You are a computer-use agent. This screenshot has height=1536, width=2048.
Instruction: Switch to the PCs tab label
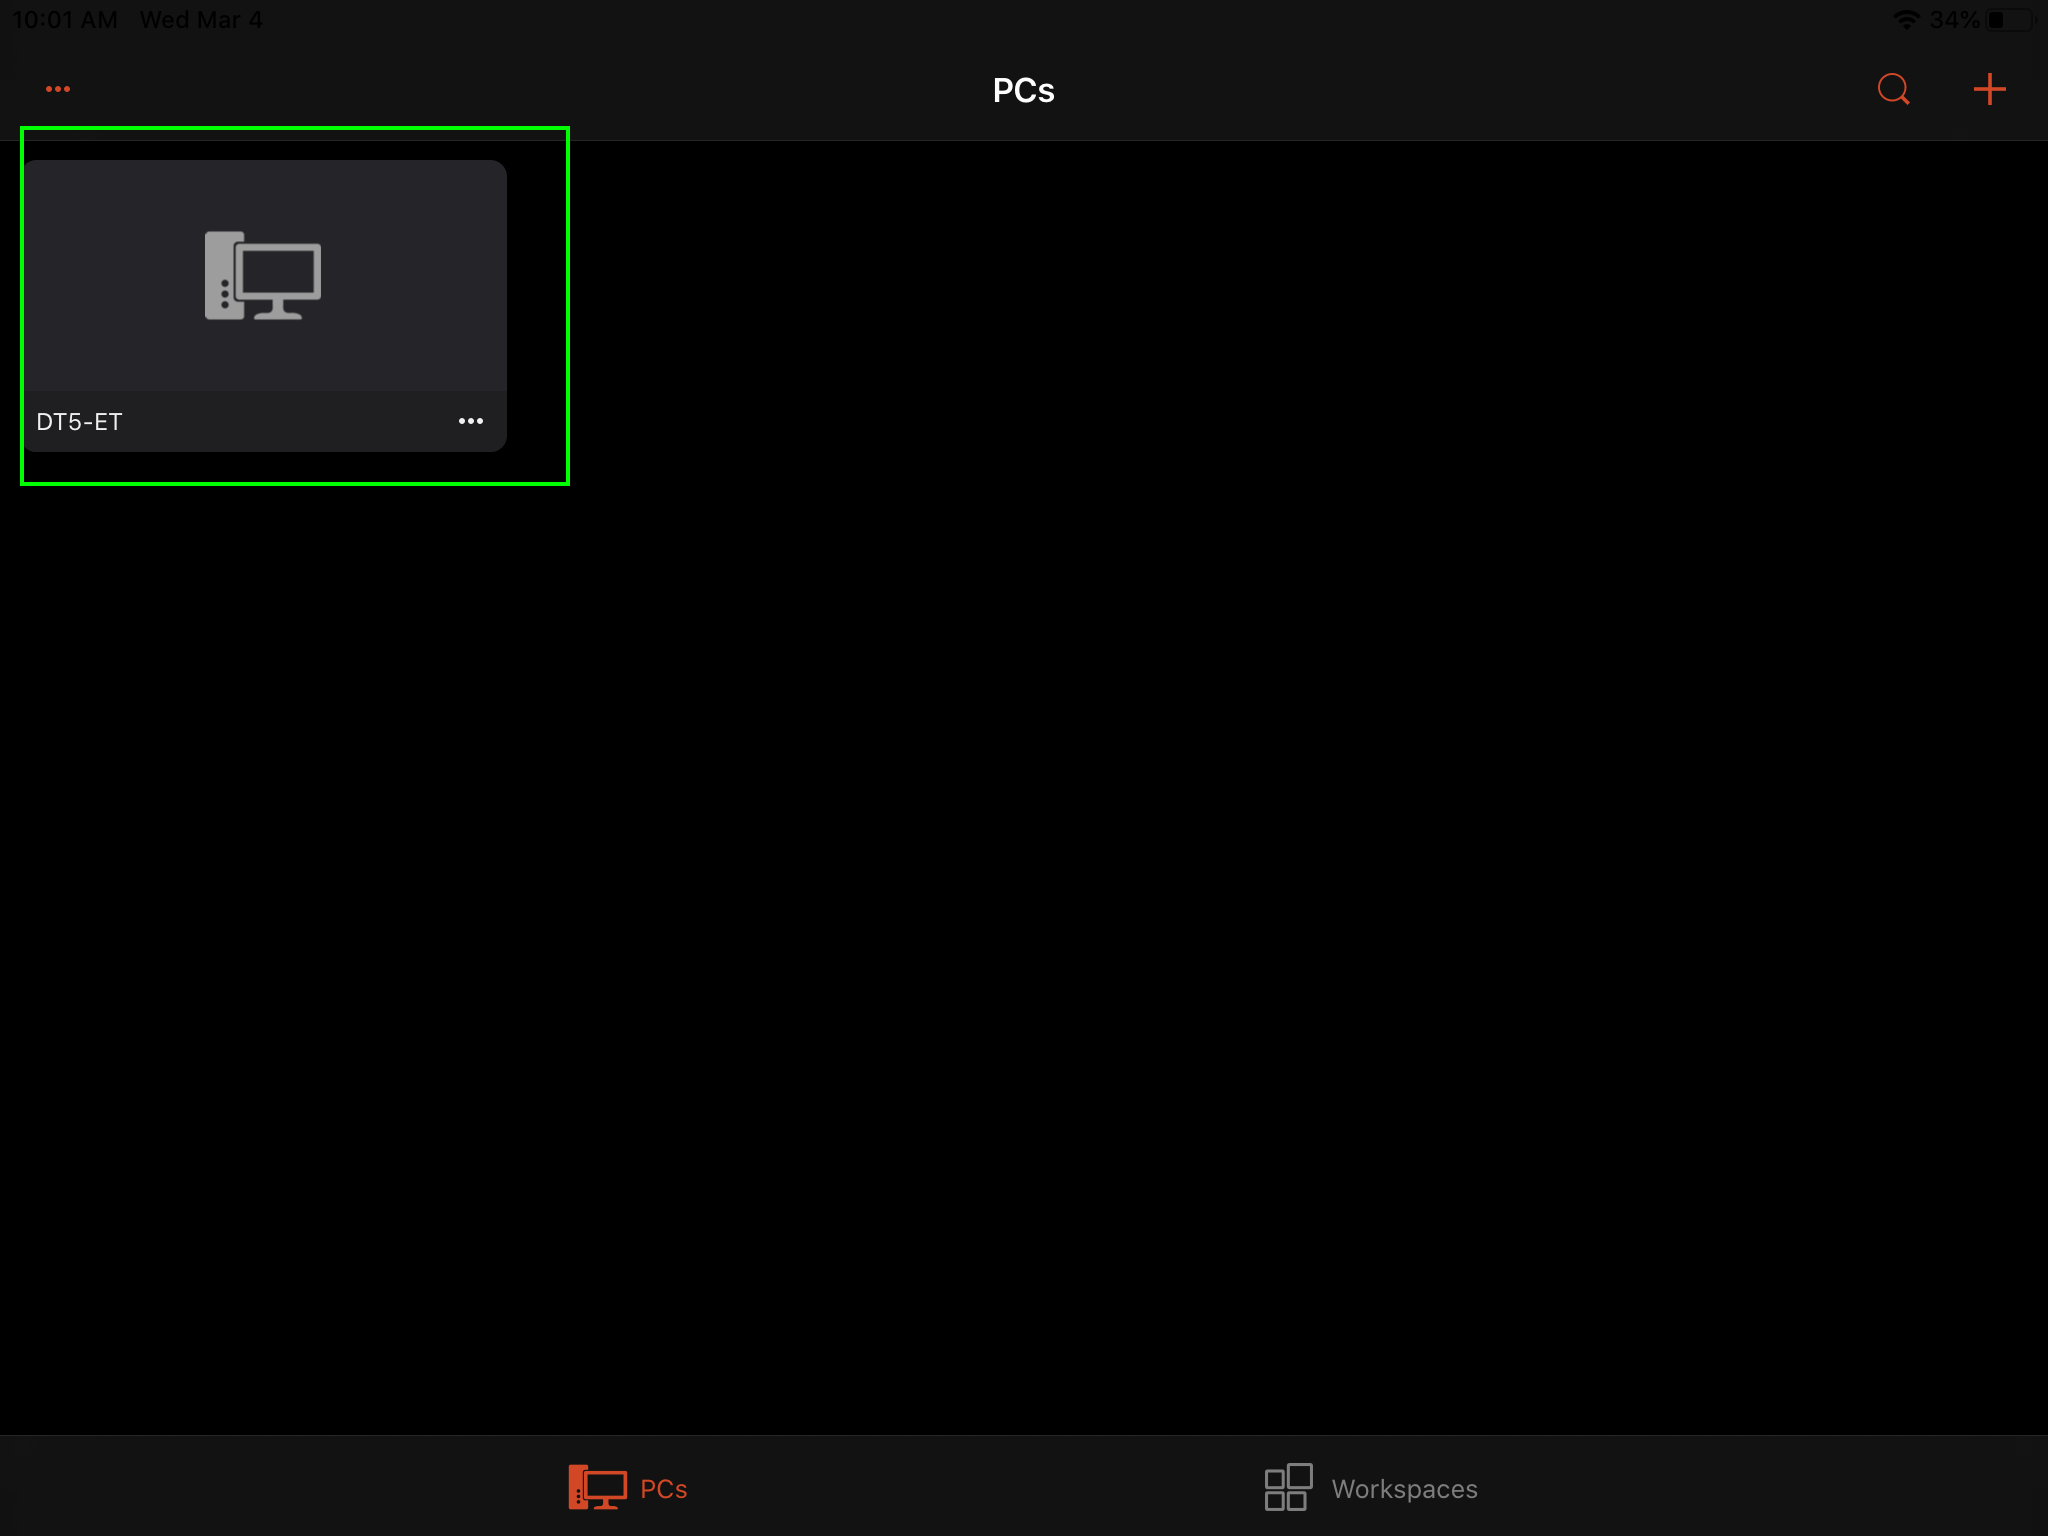click(x=663, y=1489)
